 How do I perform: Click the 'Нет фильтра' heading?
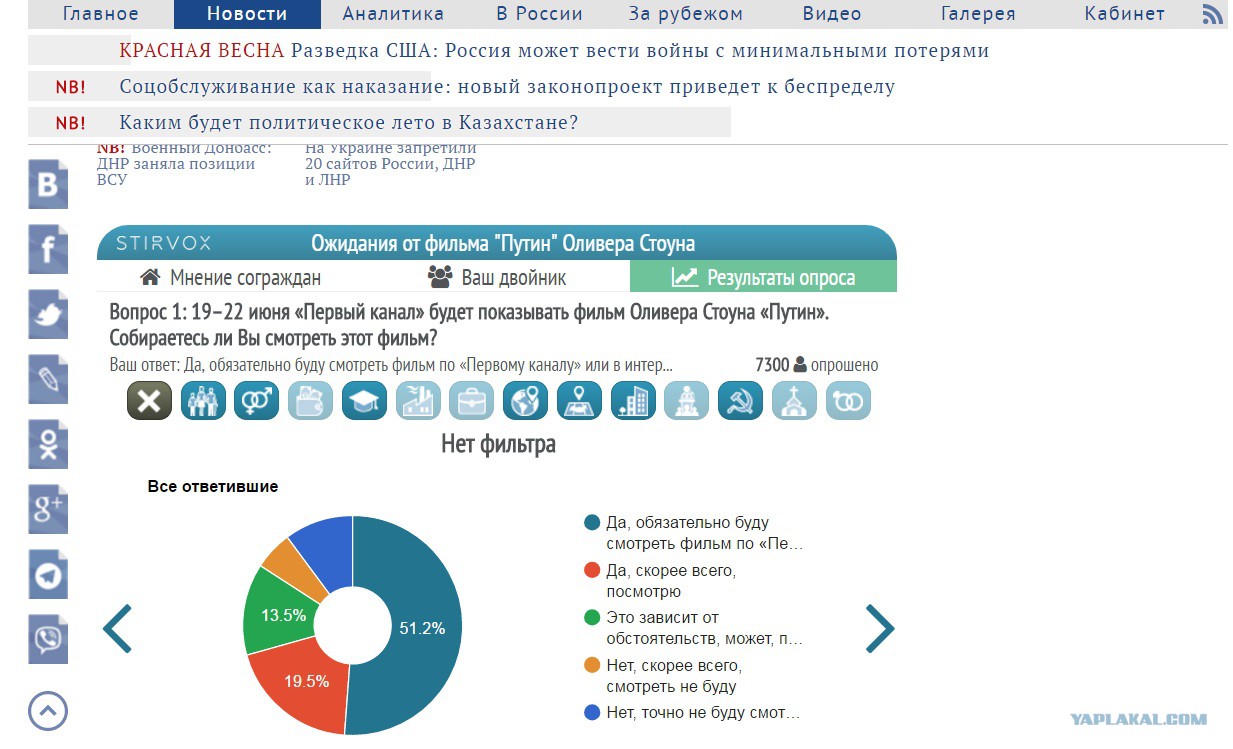click(498, 444)
